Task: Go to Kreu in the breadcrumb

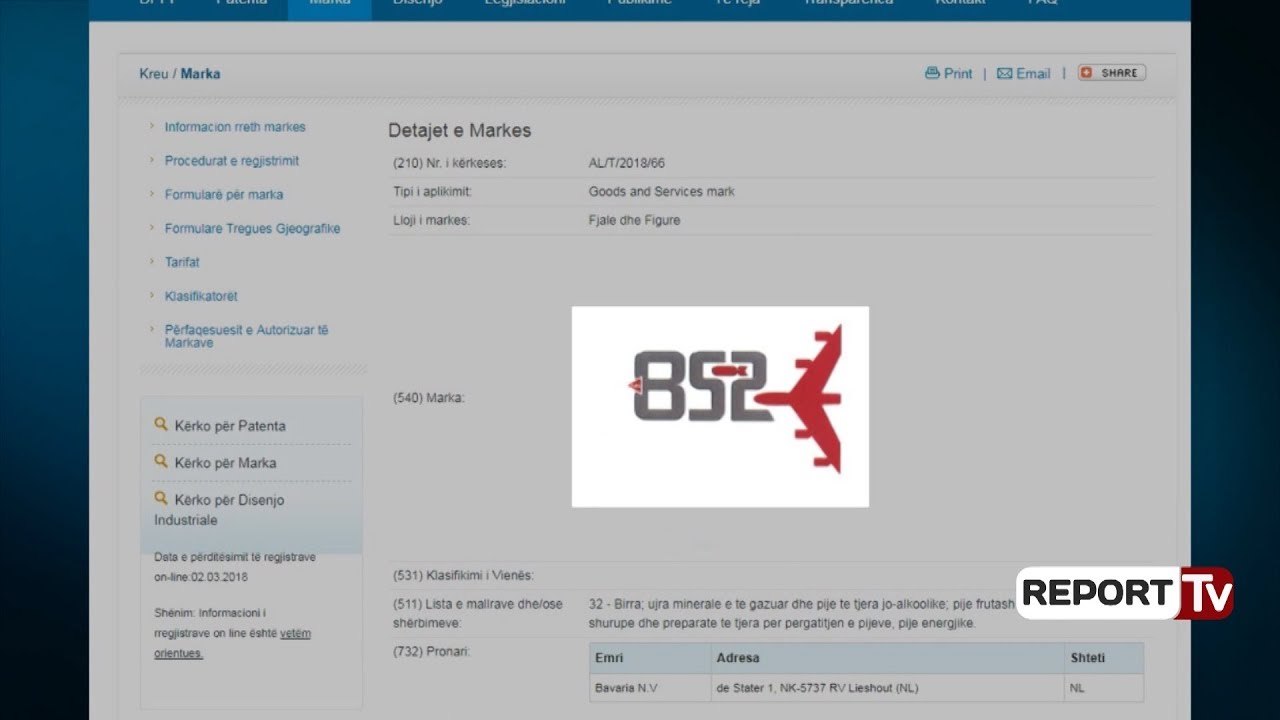Action: click(x=153, y=74)
